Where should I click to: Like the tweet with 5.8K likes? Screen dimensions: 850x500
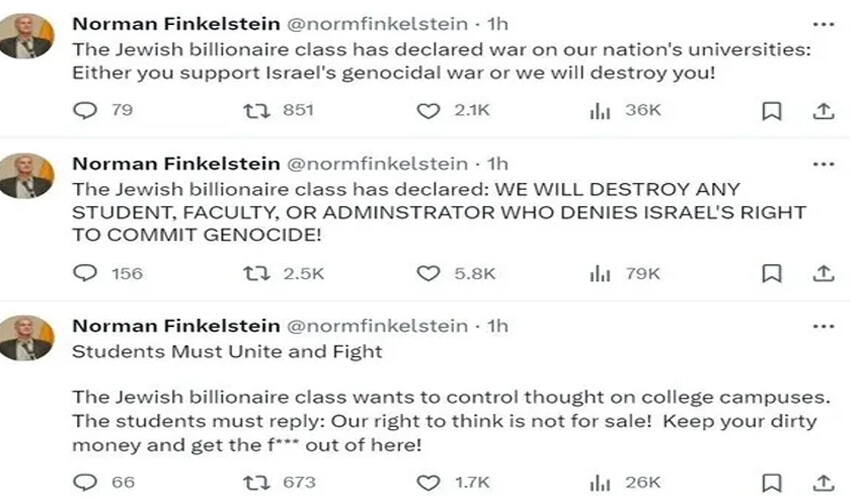(x=428, y=272)
